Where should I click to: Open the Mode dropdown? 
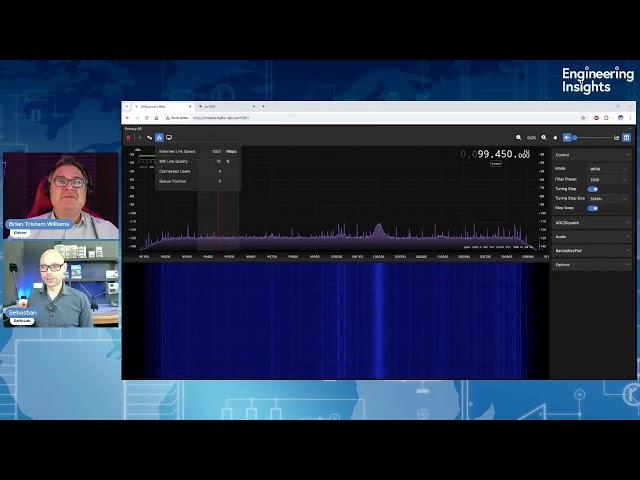pyautogui.click(x=608, y=169)
